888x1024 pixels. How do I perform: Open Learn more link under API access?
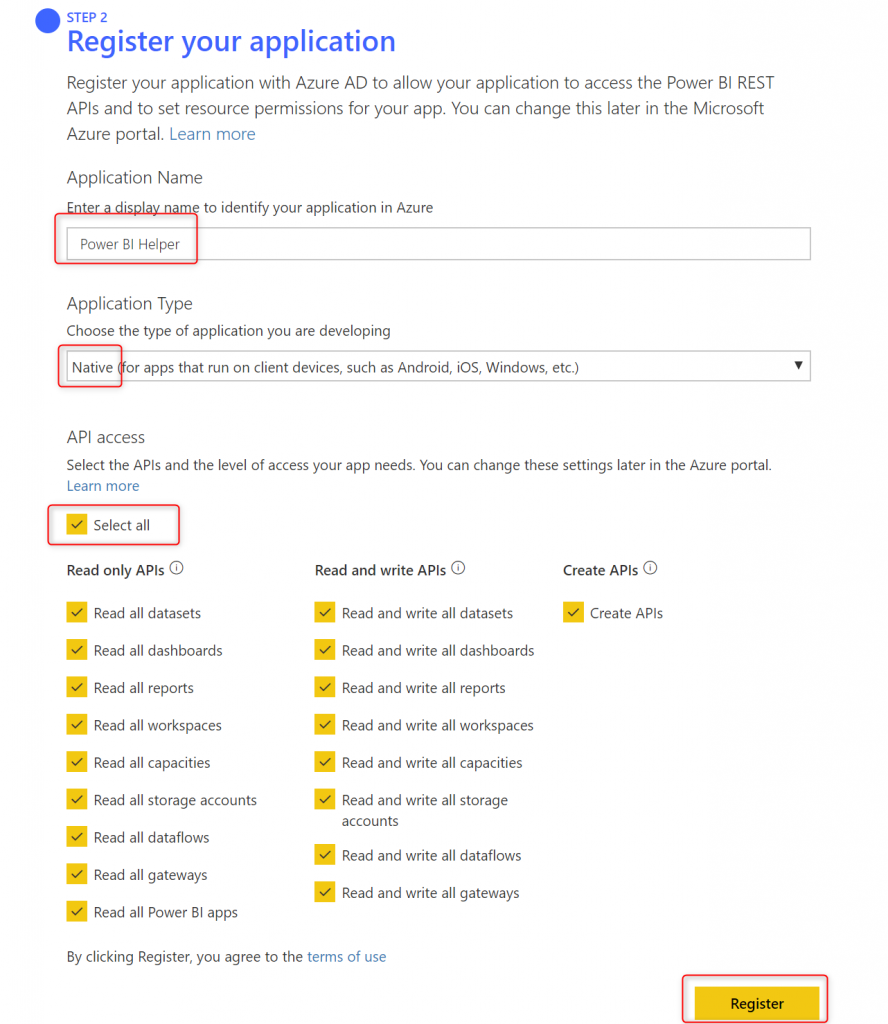pos(103,486)
